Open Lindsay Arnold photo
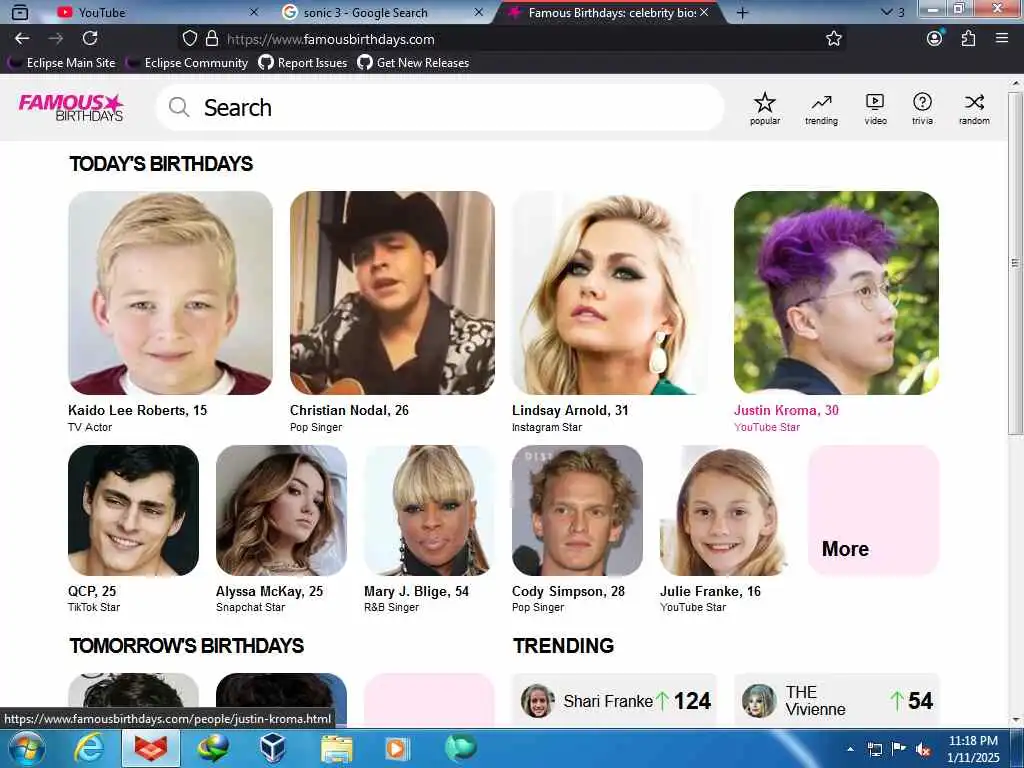This screenshot has height=768, width=1024. tap(614, 293)
